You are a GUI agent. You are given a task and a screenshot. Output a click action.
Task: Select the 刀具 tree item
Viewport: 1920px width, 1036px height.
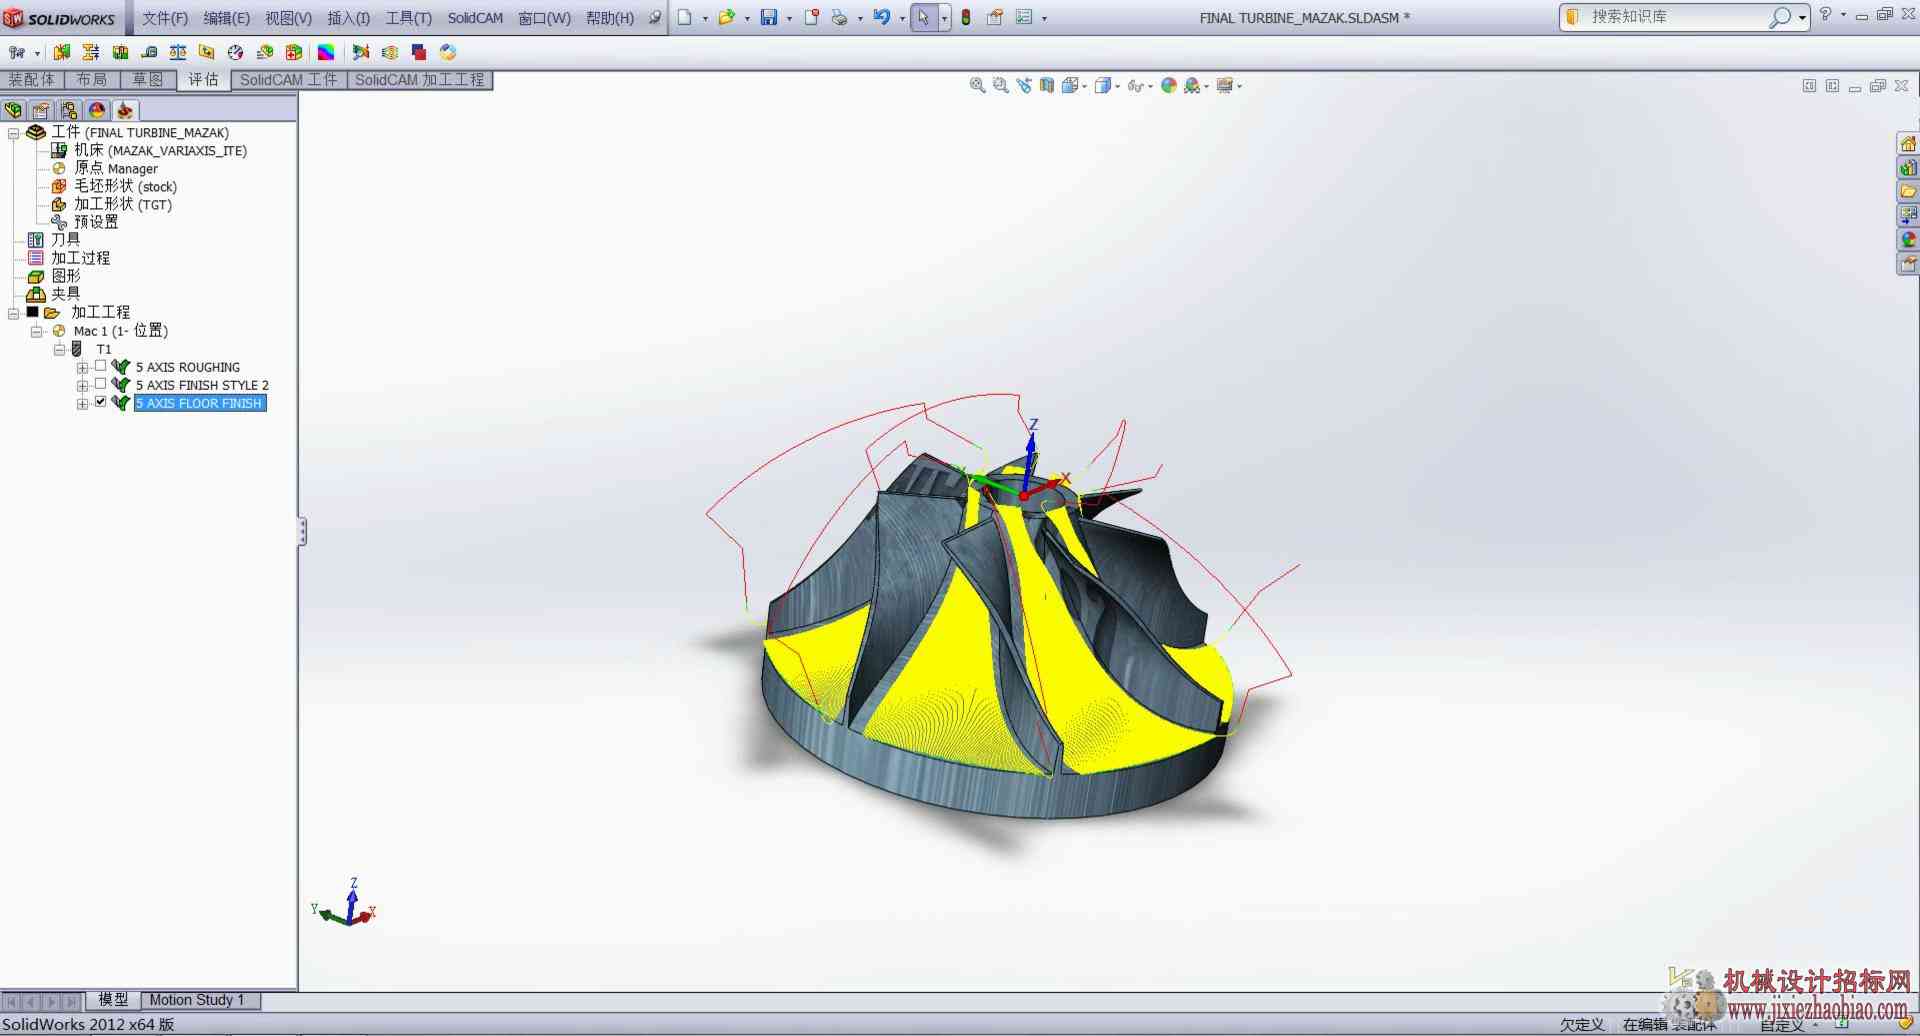[x=65, y=240]
